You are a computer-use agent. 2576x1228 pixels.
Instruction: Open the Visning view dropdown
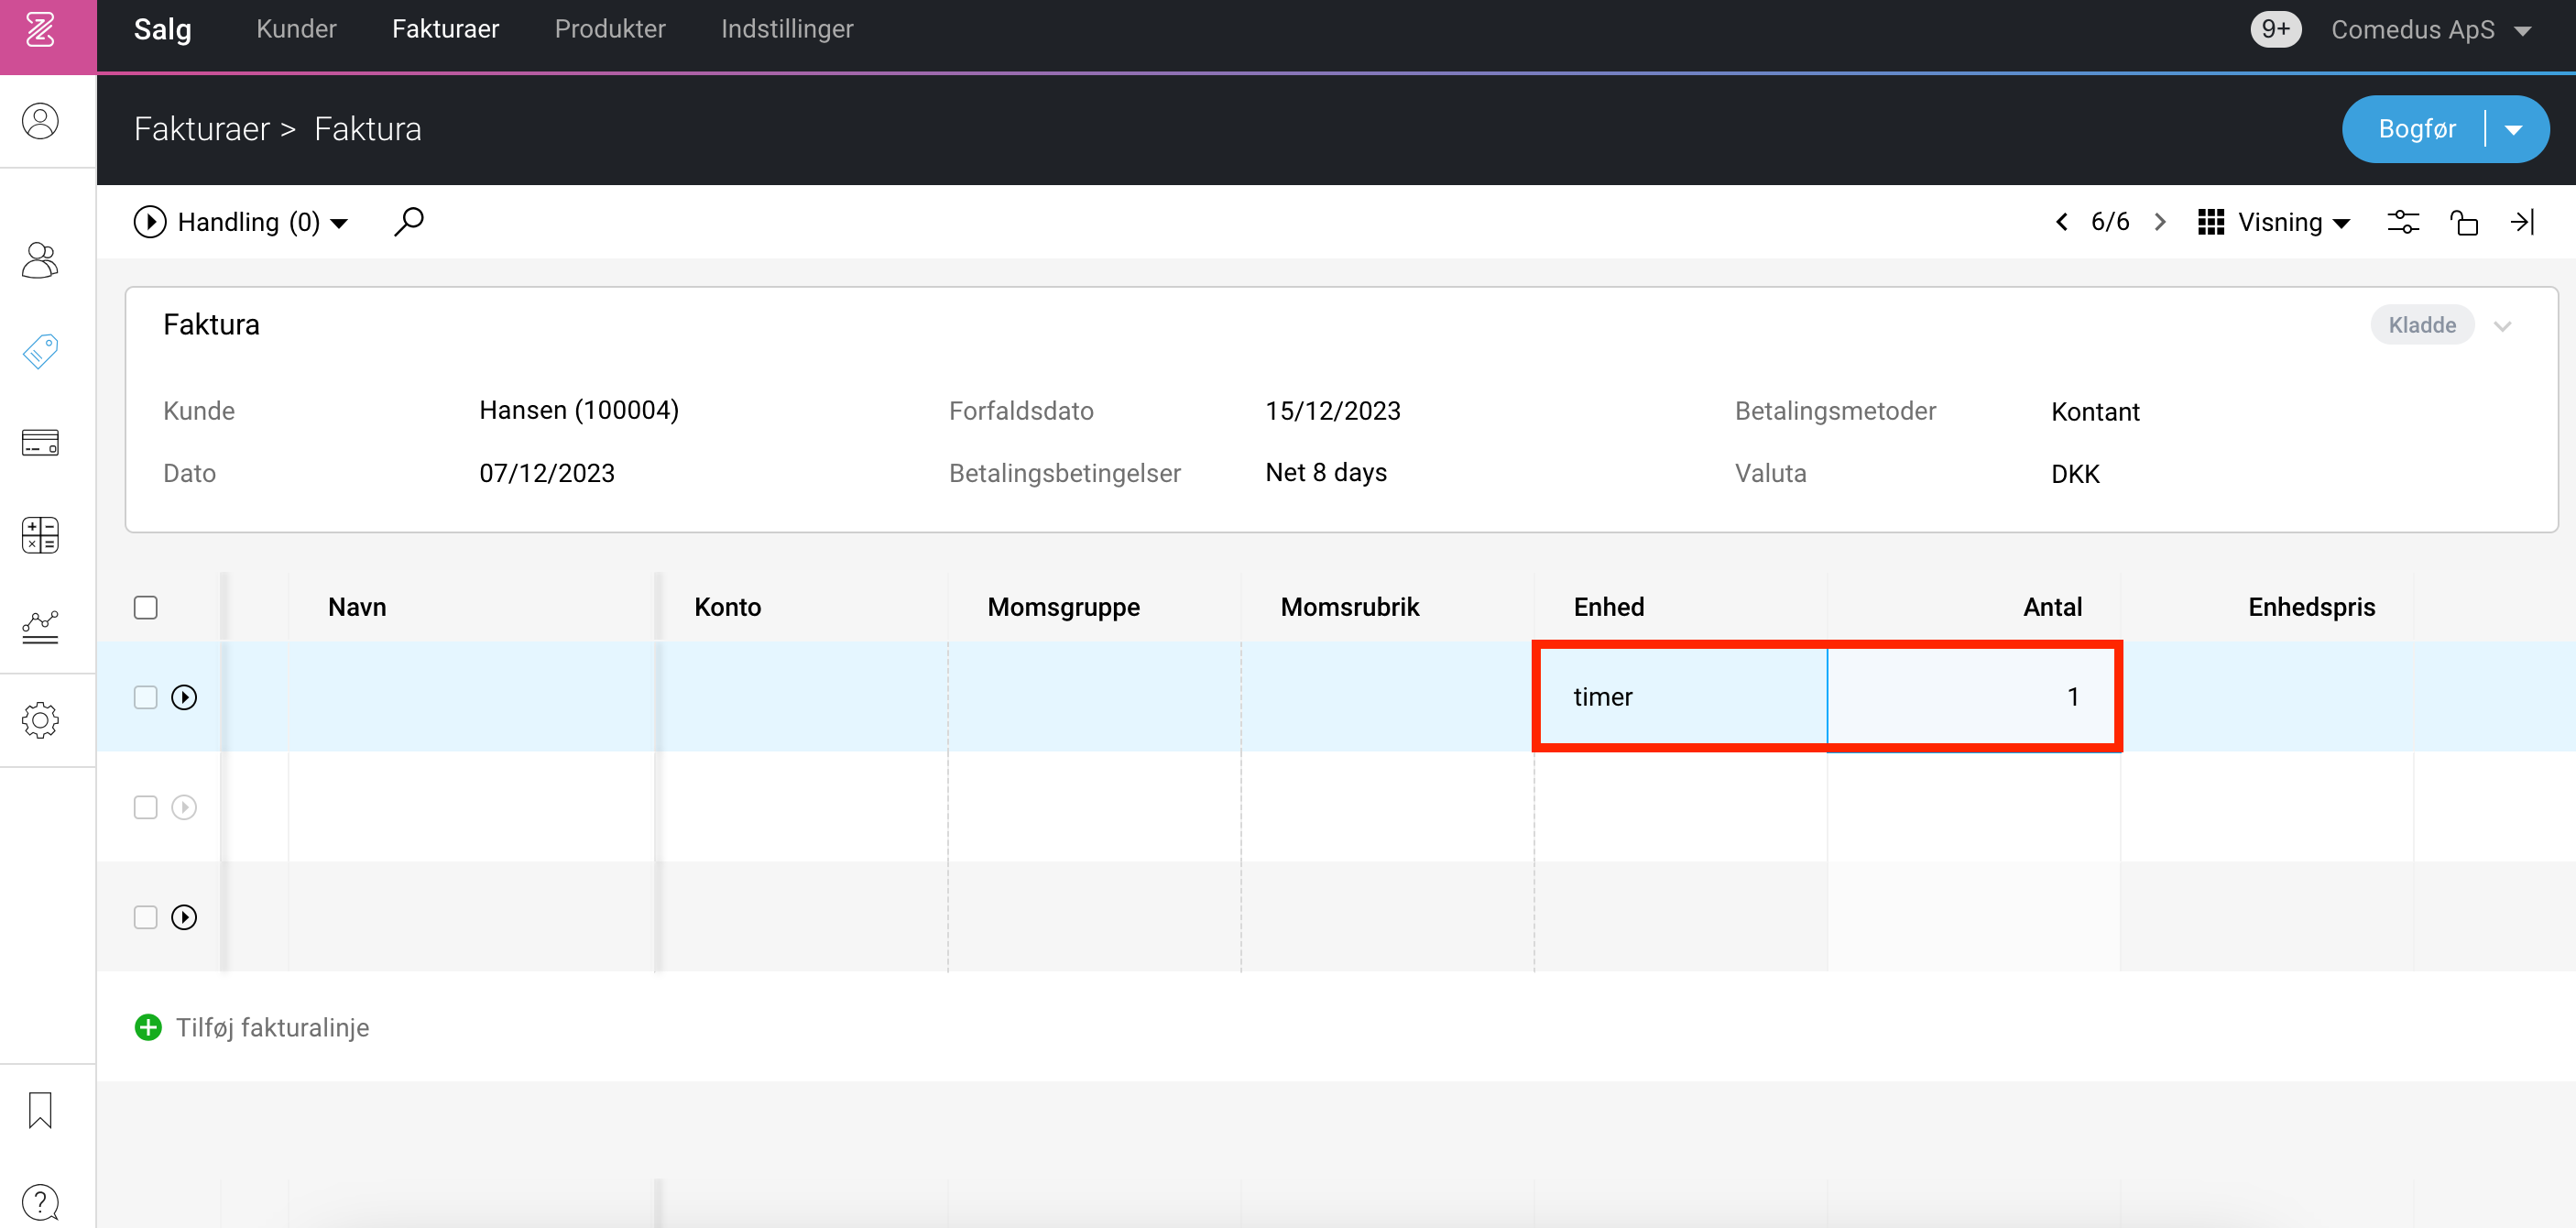click(x=2274, y=222)
